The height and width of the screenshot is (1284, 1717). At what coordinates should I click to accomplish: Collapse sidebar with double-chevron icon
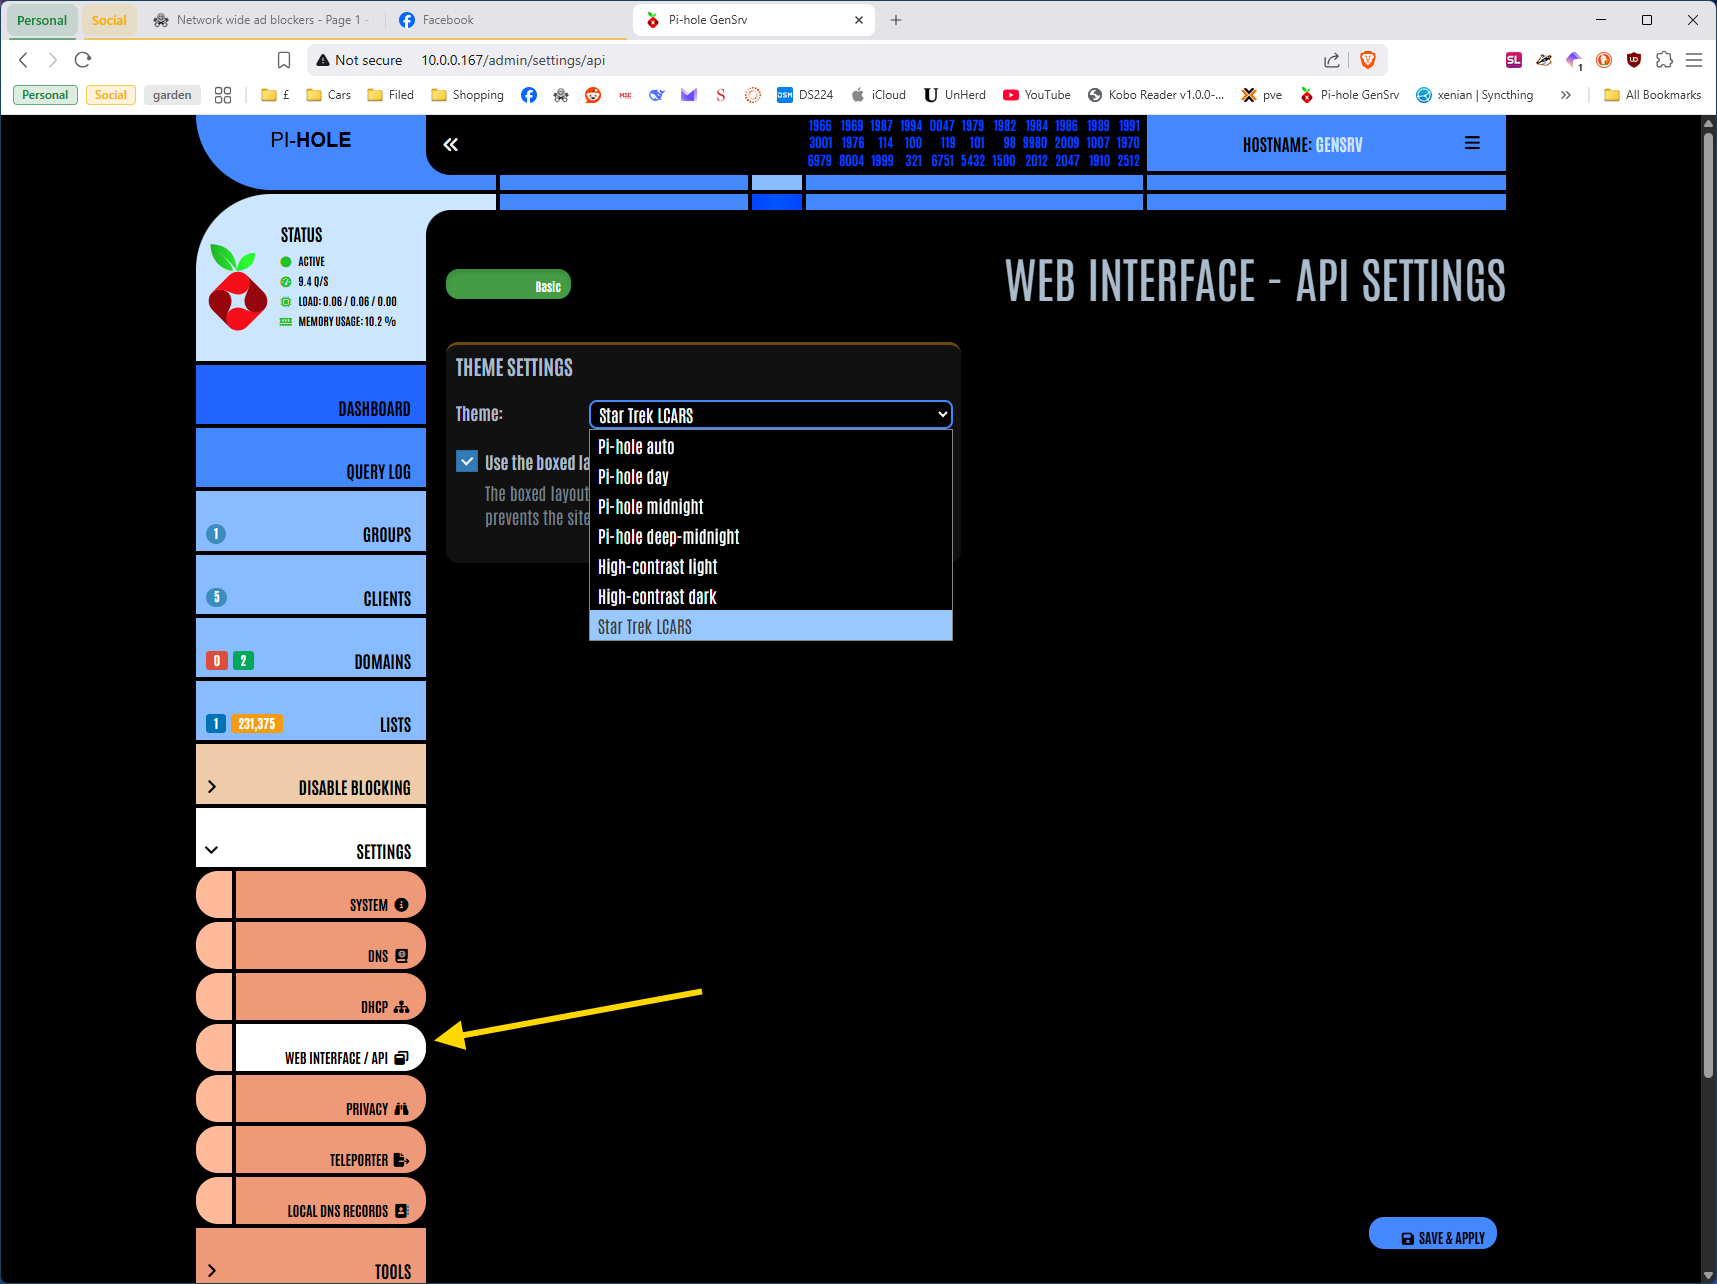451,145
